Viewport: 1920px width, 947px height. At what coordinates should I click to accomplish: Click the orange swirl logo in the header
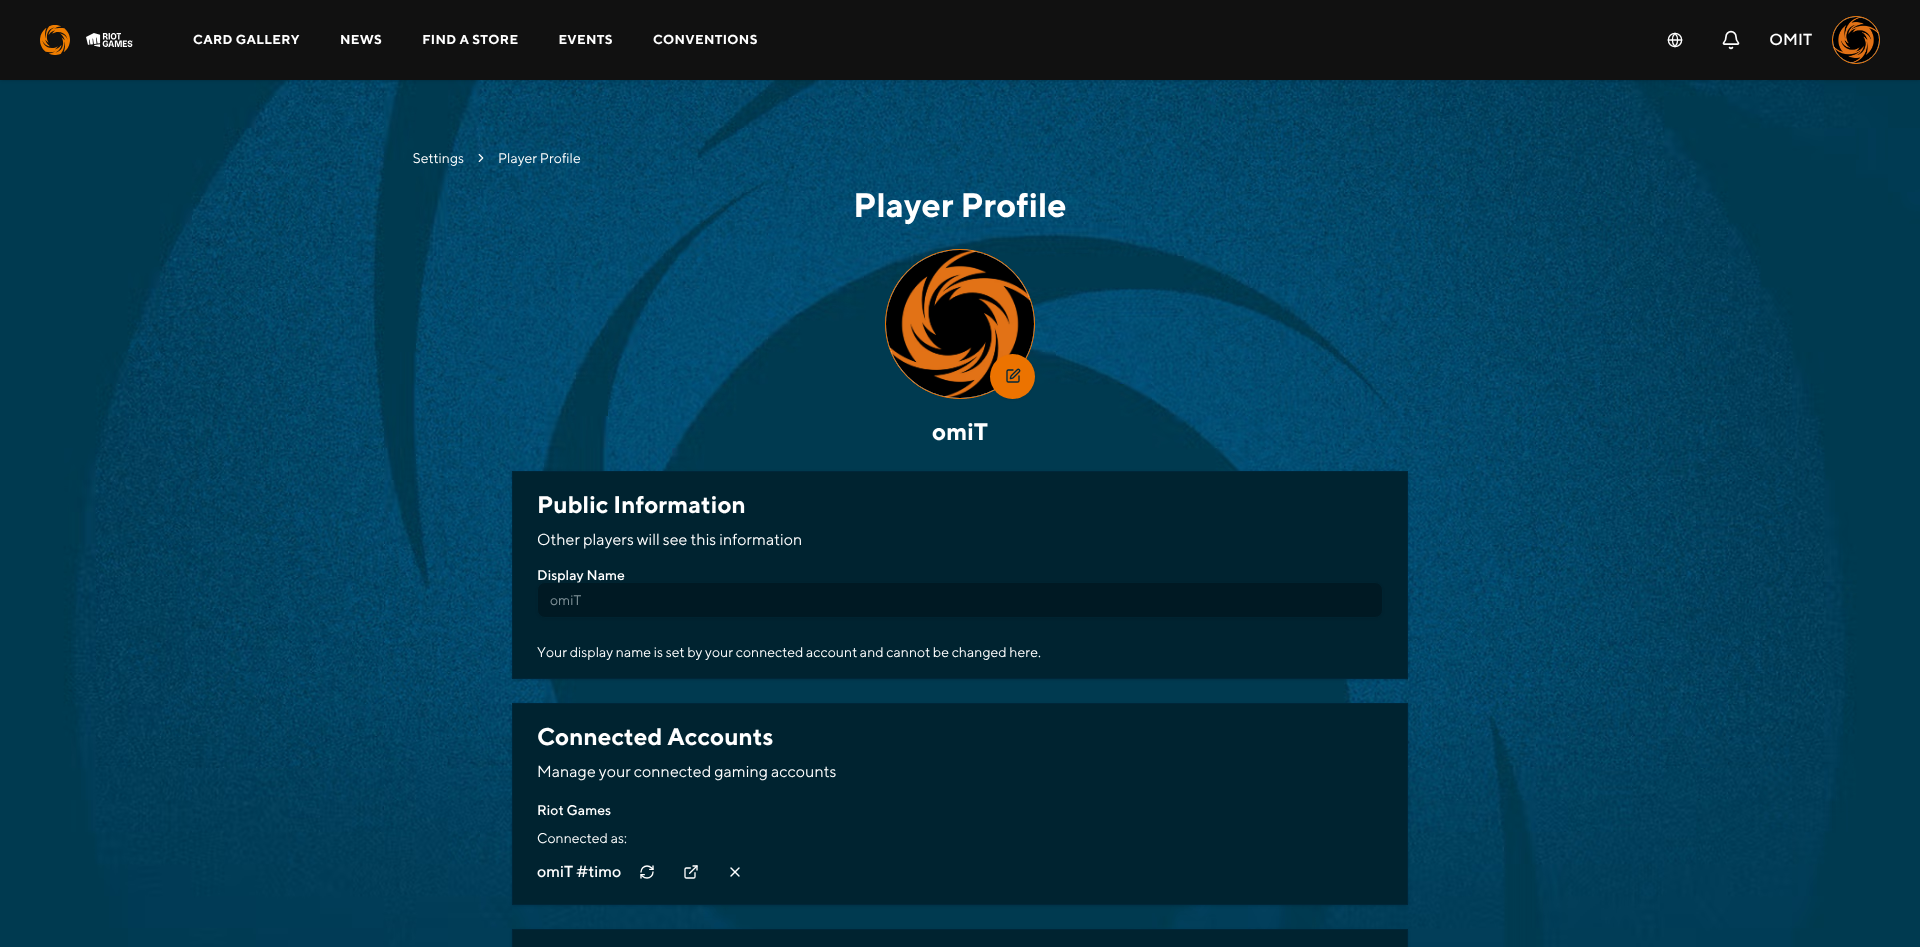coord(55,40)
